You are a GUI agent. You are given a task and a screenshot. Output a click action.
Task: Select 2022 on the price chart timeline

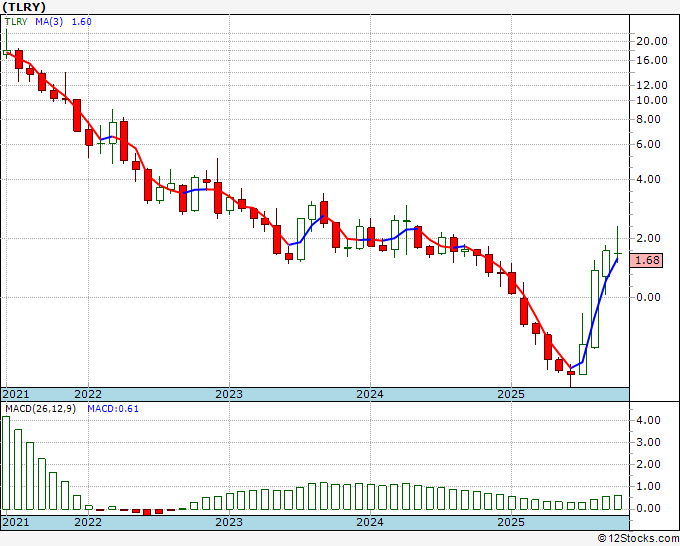[88, 394]
